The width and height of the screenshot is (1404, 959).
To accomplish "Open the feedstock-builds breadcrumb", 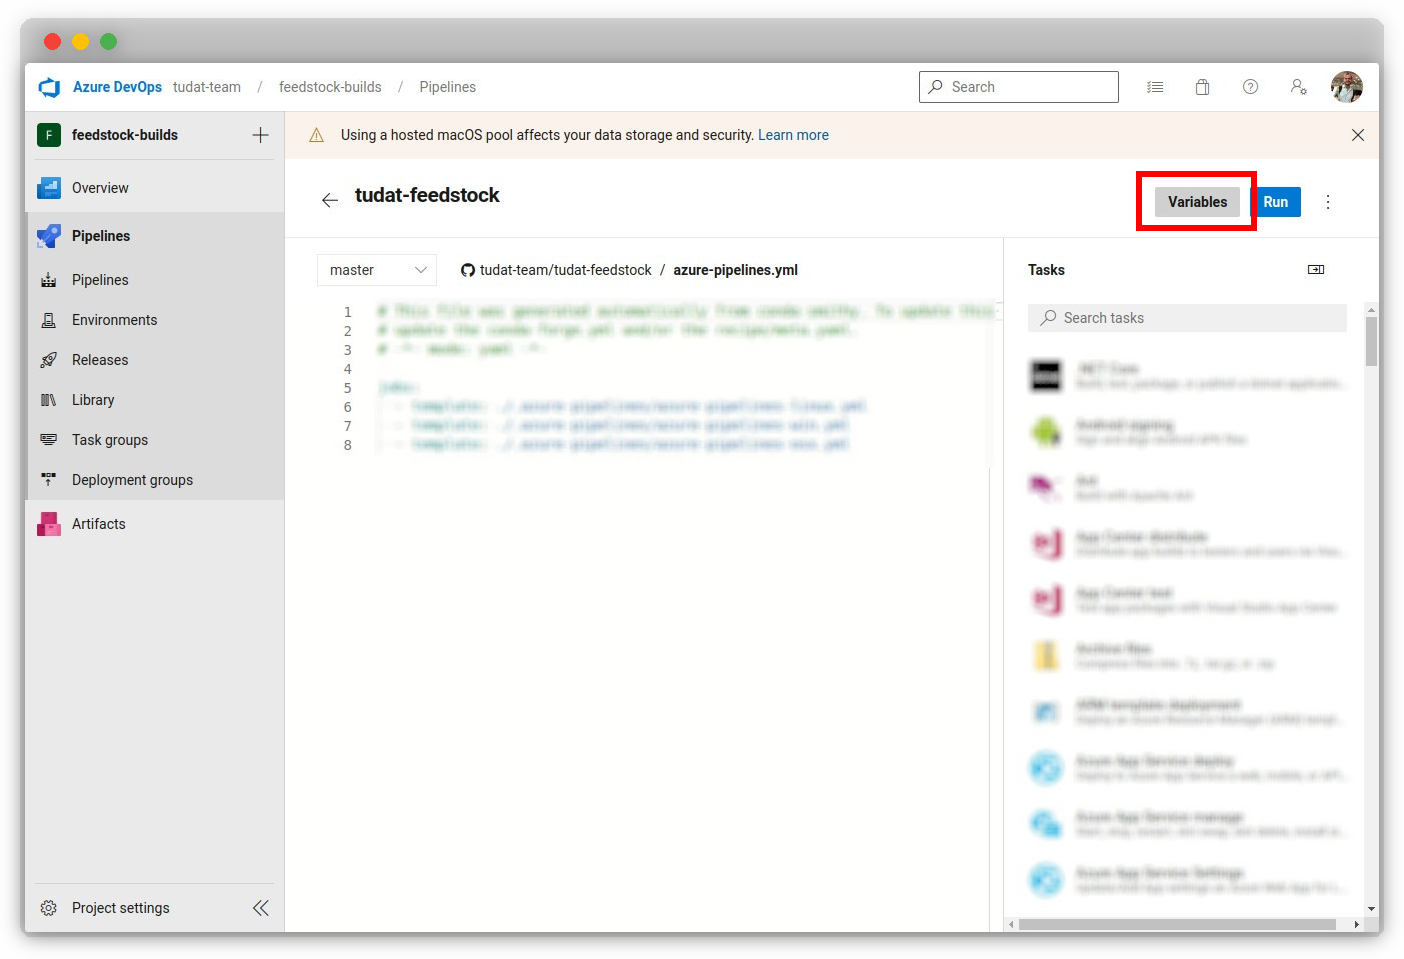I will (x=330, y=87).
